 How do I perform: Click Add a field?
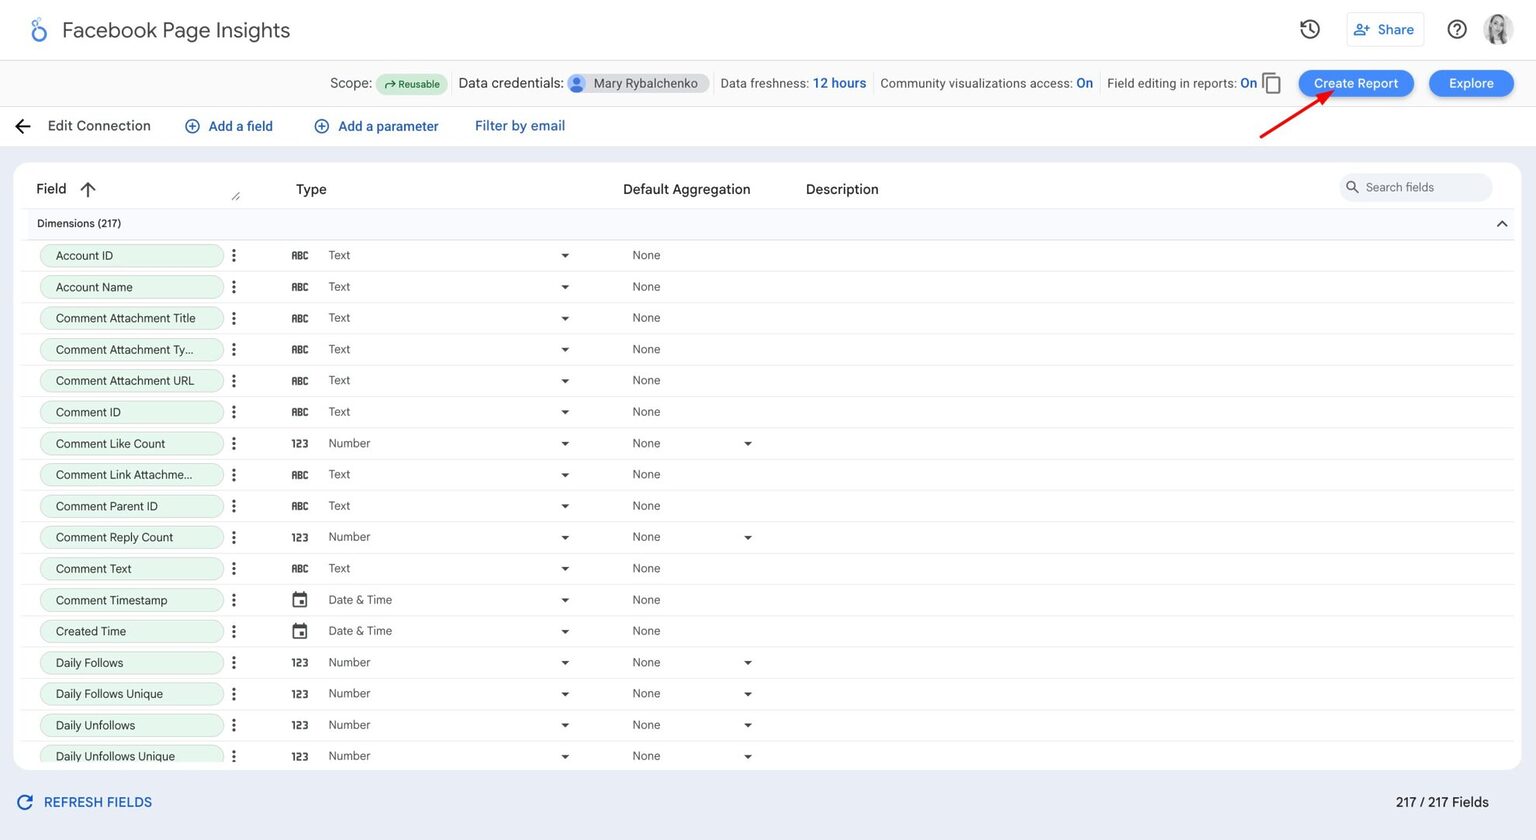click(x=229, y=126)
